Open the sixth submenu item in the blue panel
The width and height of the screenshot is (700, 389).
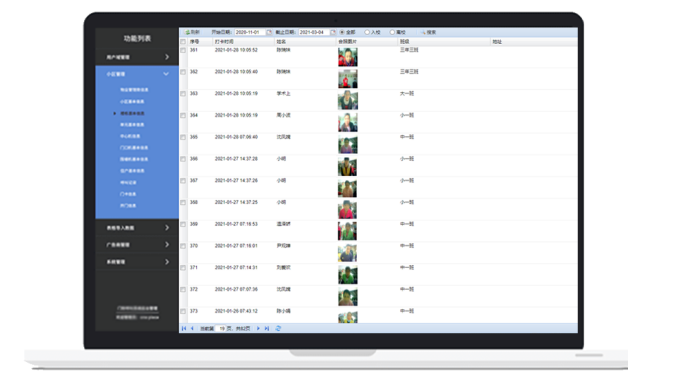(x=133, y=148)
